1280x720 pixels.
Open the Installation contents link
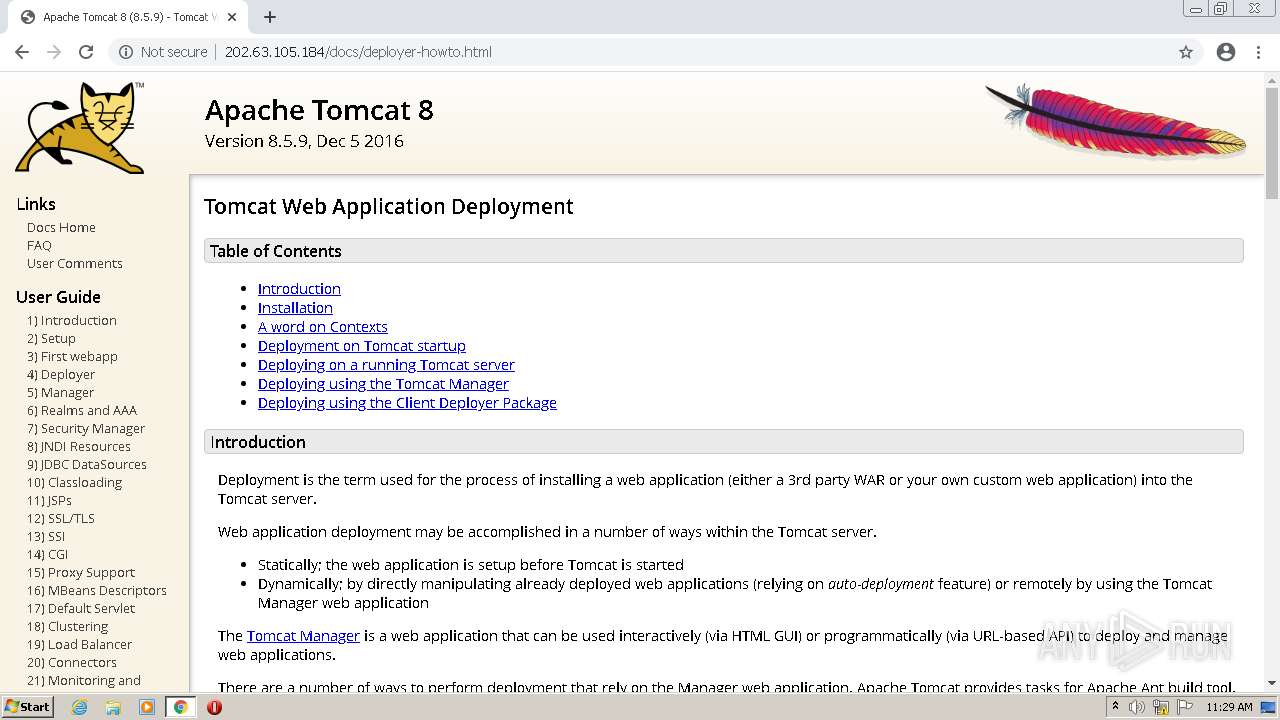(295, 308)
